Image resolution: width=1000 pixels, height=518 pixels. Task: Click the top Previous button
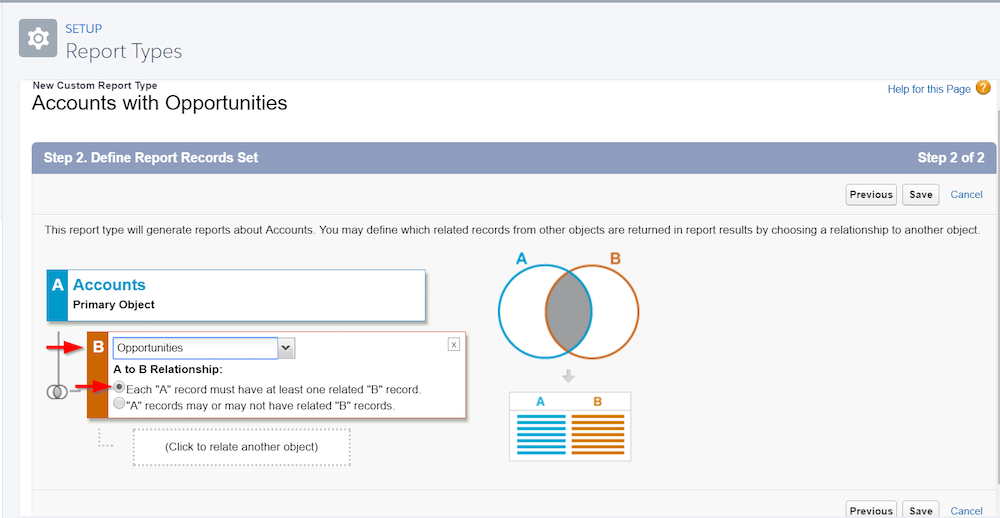(871, 195)
